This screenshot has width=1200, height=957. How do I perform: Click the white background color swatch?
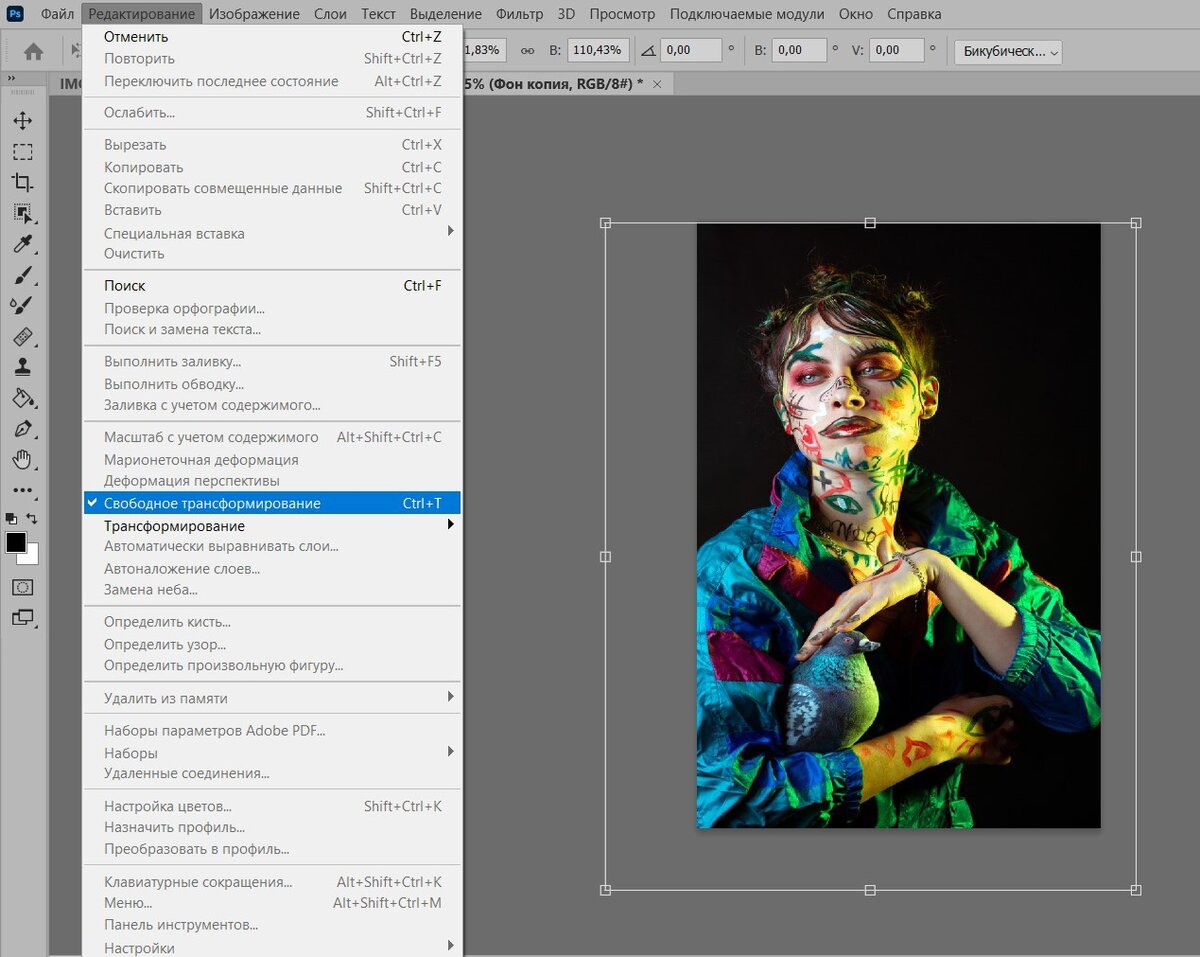33,556
